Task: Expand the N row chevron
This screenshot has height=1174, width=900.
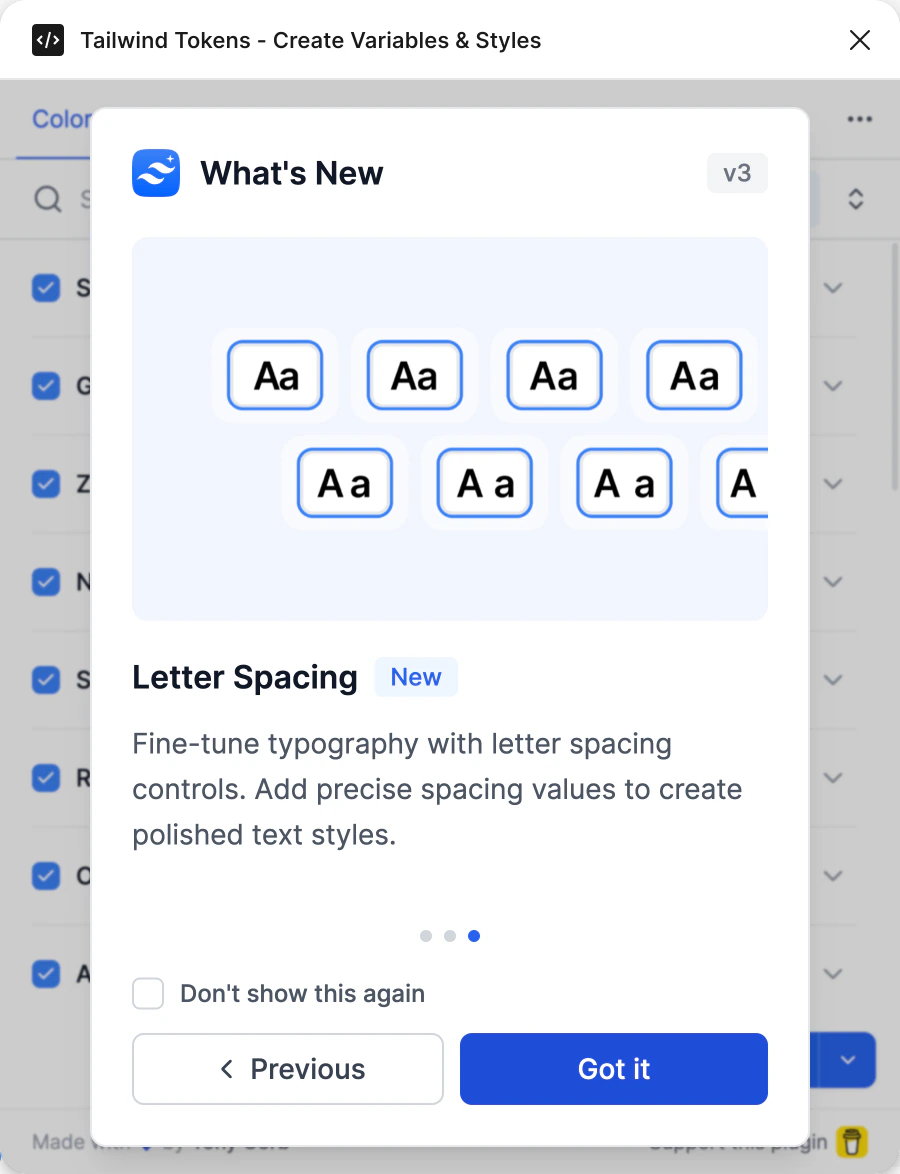Action: coord(833,582)
